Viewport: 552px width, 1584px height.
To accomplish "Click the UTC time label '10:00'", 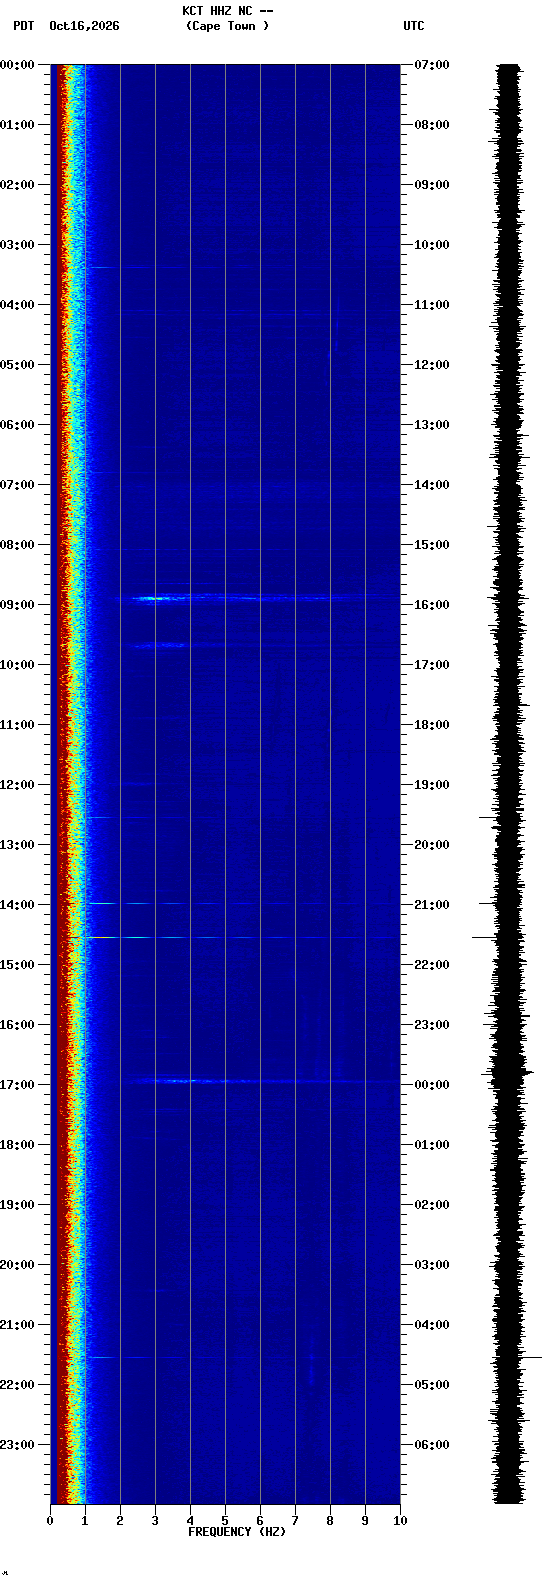I will pos(432,245).
